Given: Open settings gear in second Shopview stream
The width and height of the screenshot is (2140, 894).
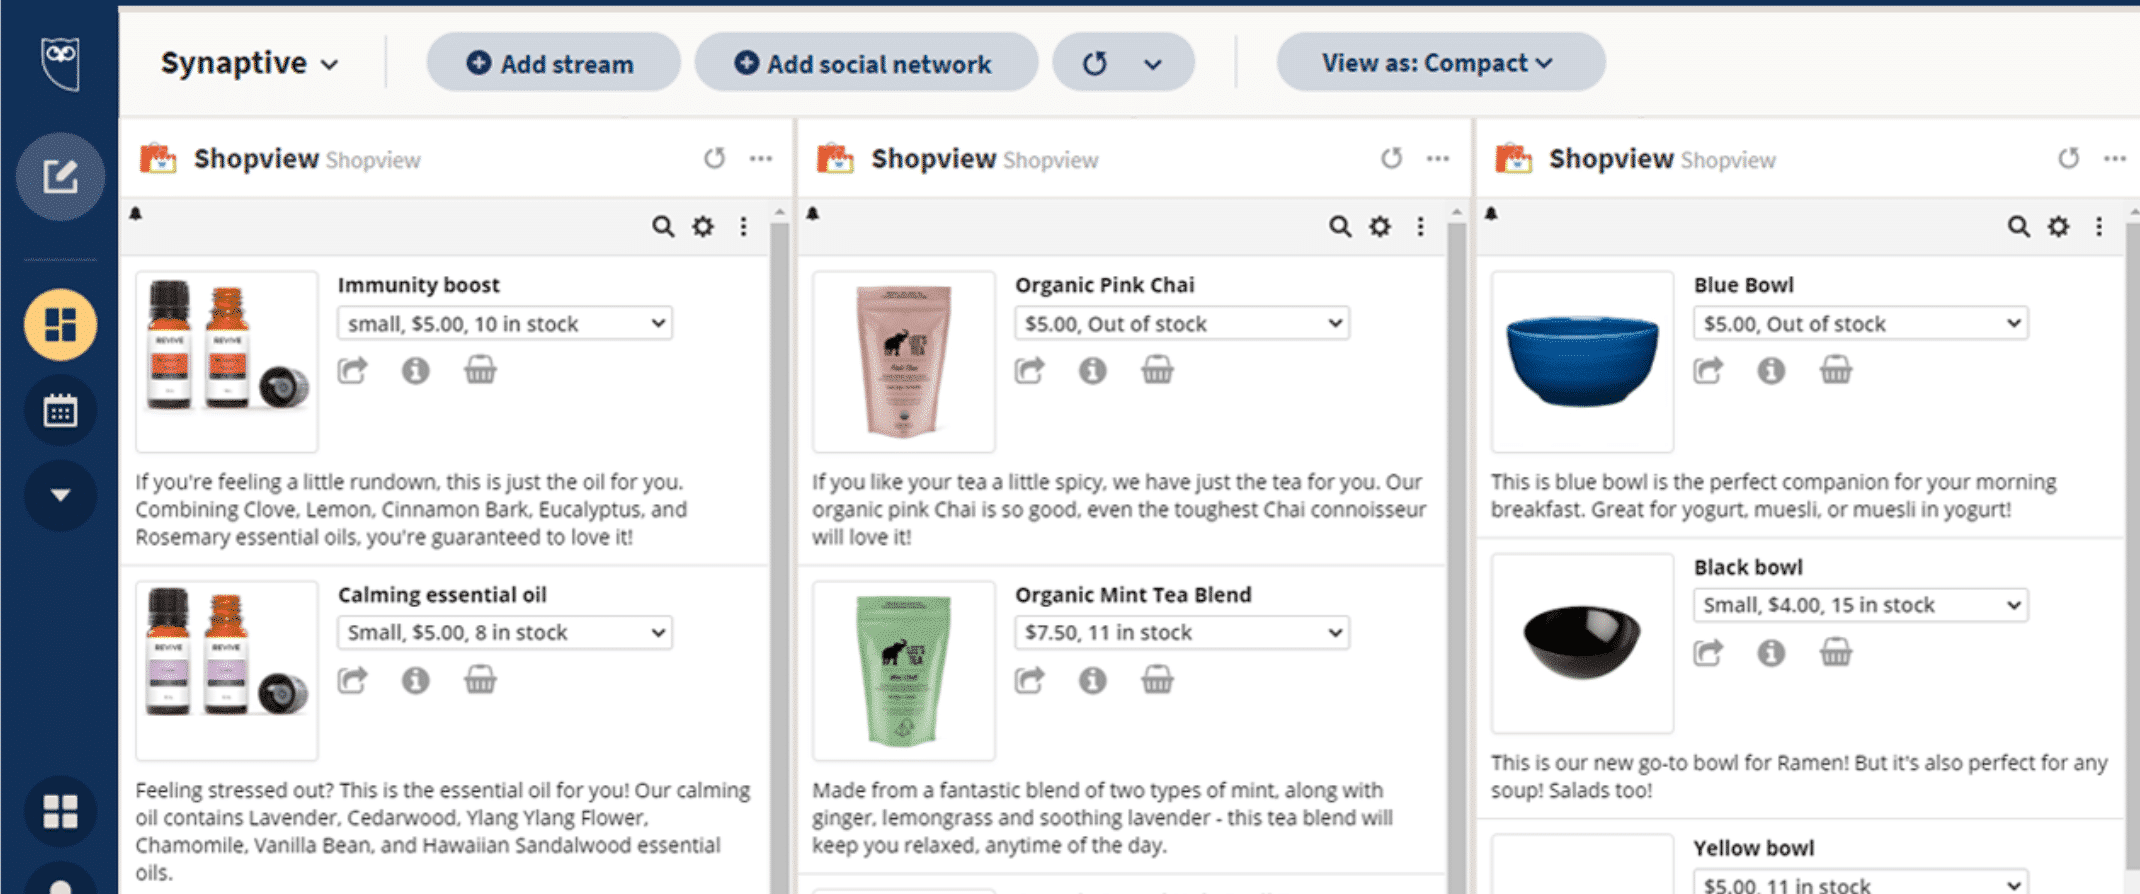Looking at the screenshot, I should tap(1380, 227).
